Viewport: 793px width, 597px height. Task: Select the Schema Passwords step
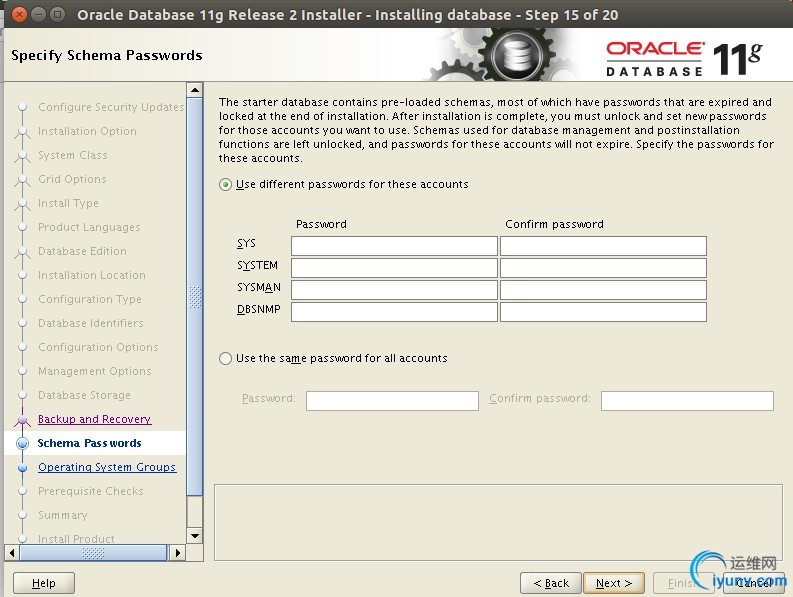90,443
